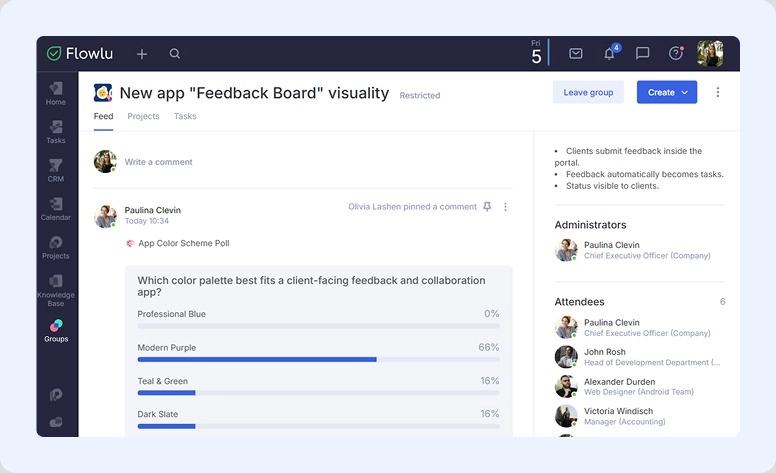Click the 66% poll result value
776x473 pixels.
tap(488, 347)
